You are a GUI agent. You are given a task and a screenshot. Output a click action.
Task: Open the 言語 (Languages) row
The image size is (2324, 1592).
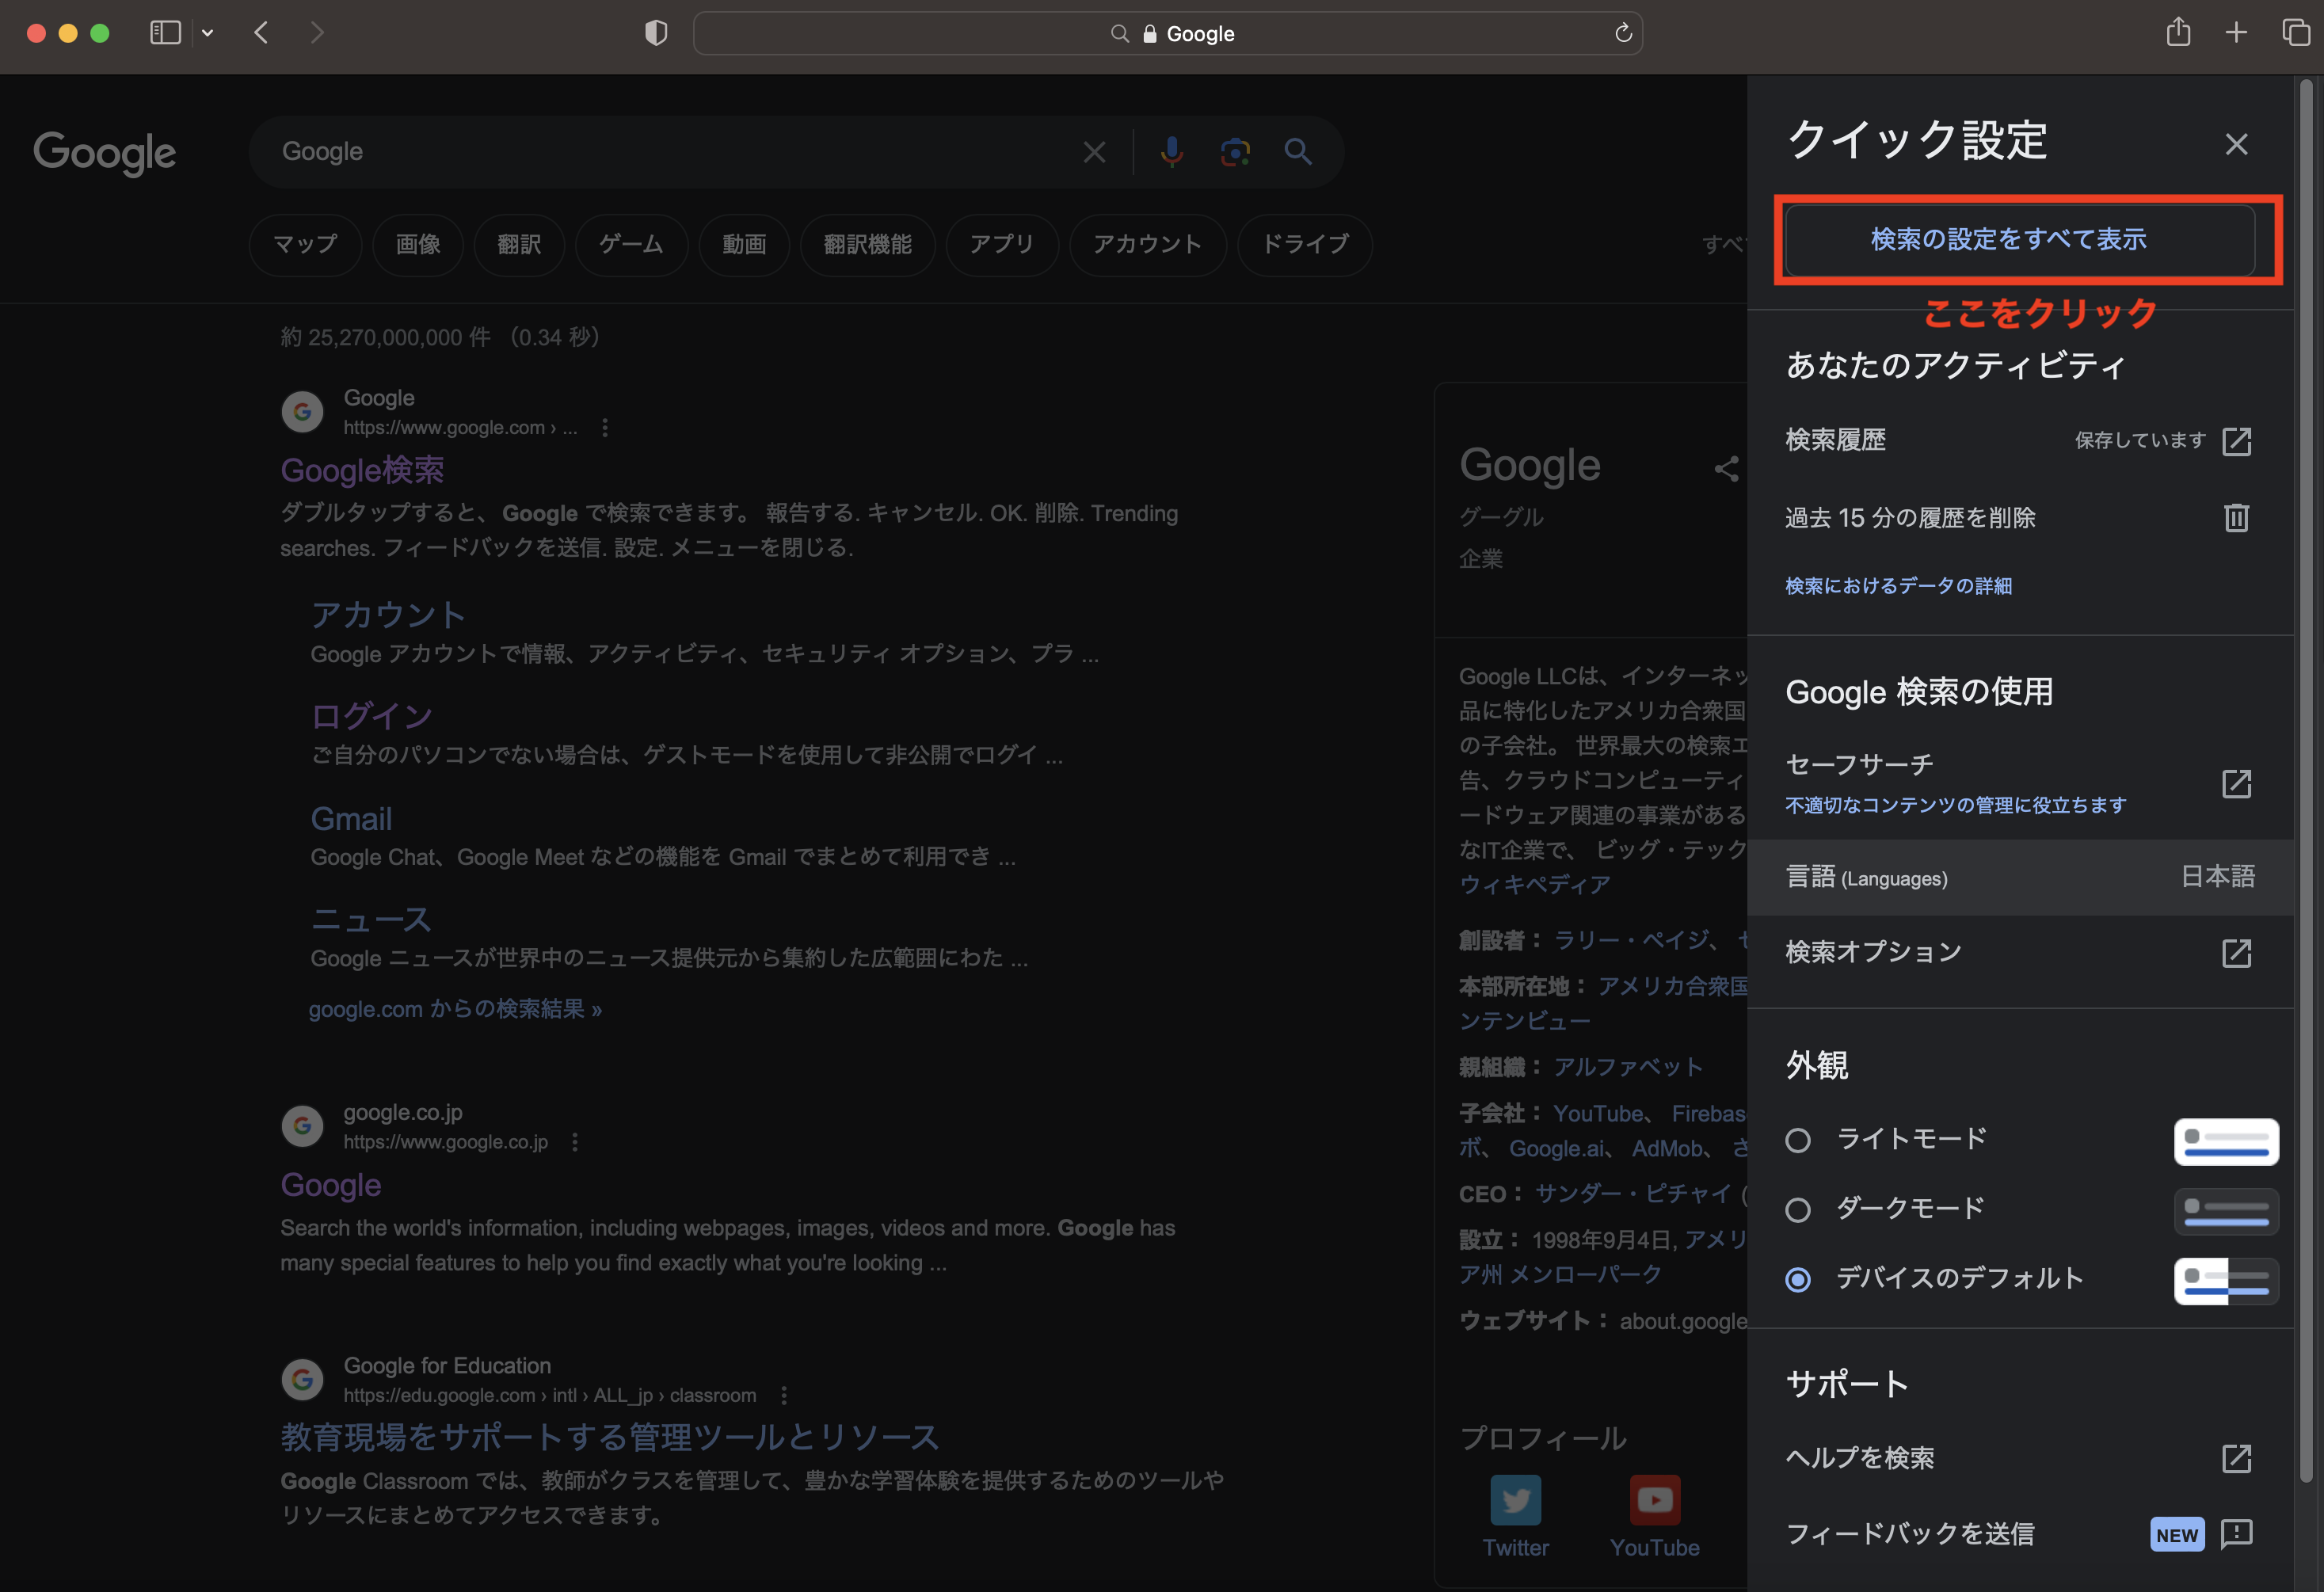point(2019,877)
